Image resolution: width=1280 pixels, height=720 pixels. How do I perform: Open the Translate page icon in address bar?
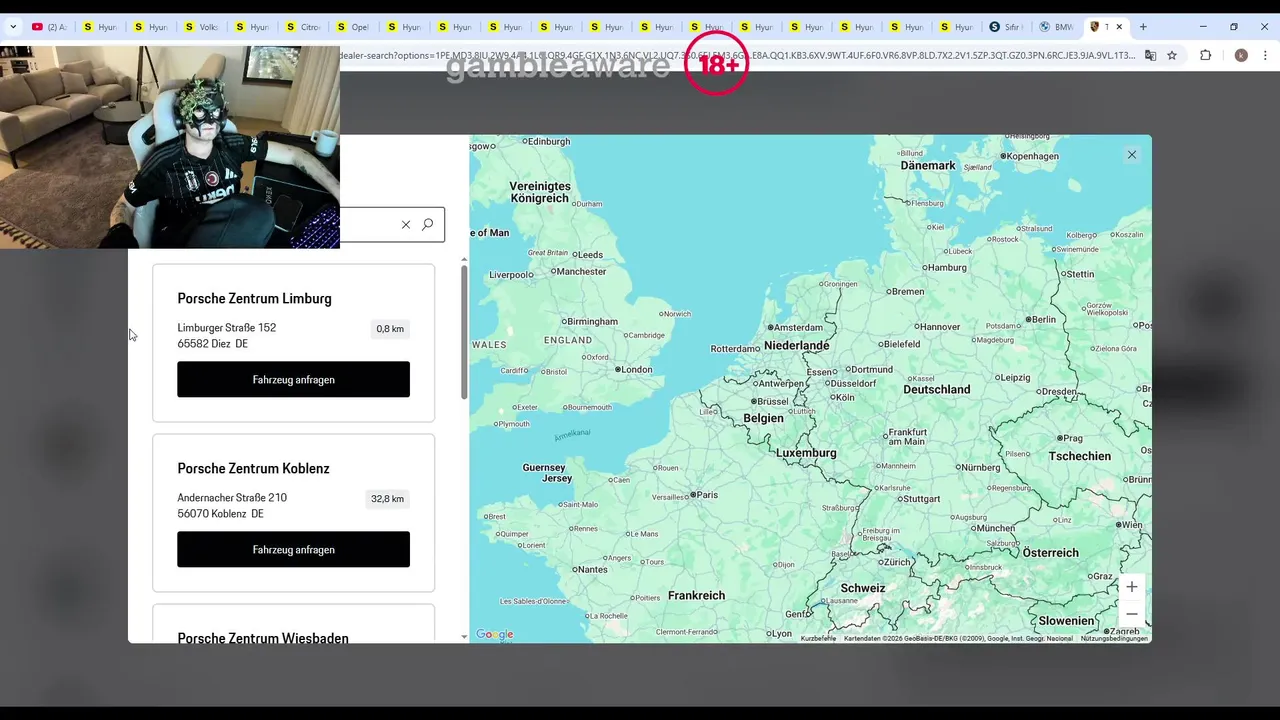pyautogui.click(x=1150, y=55)
